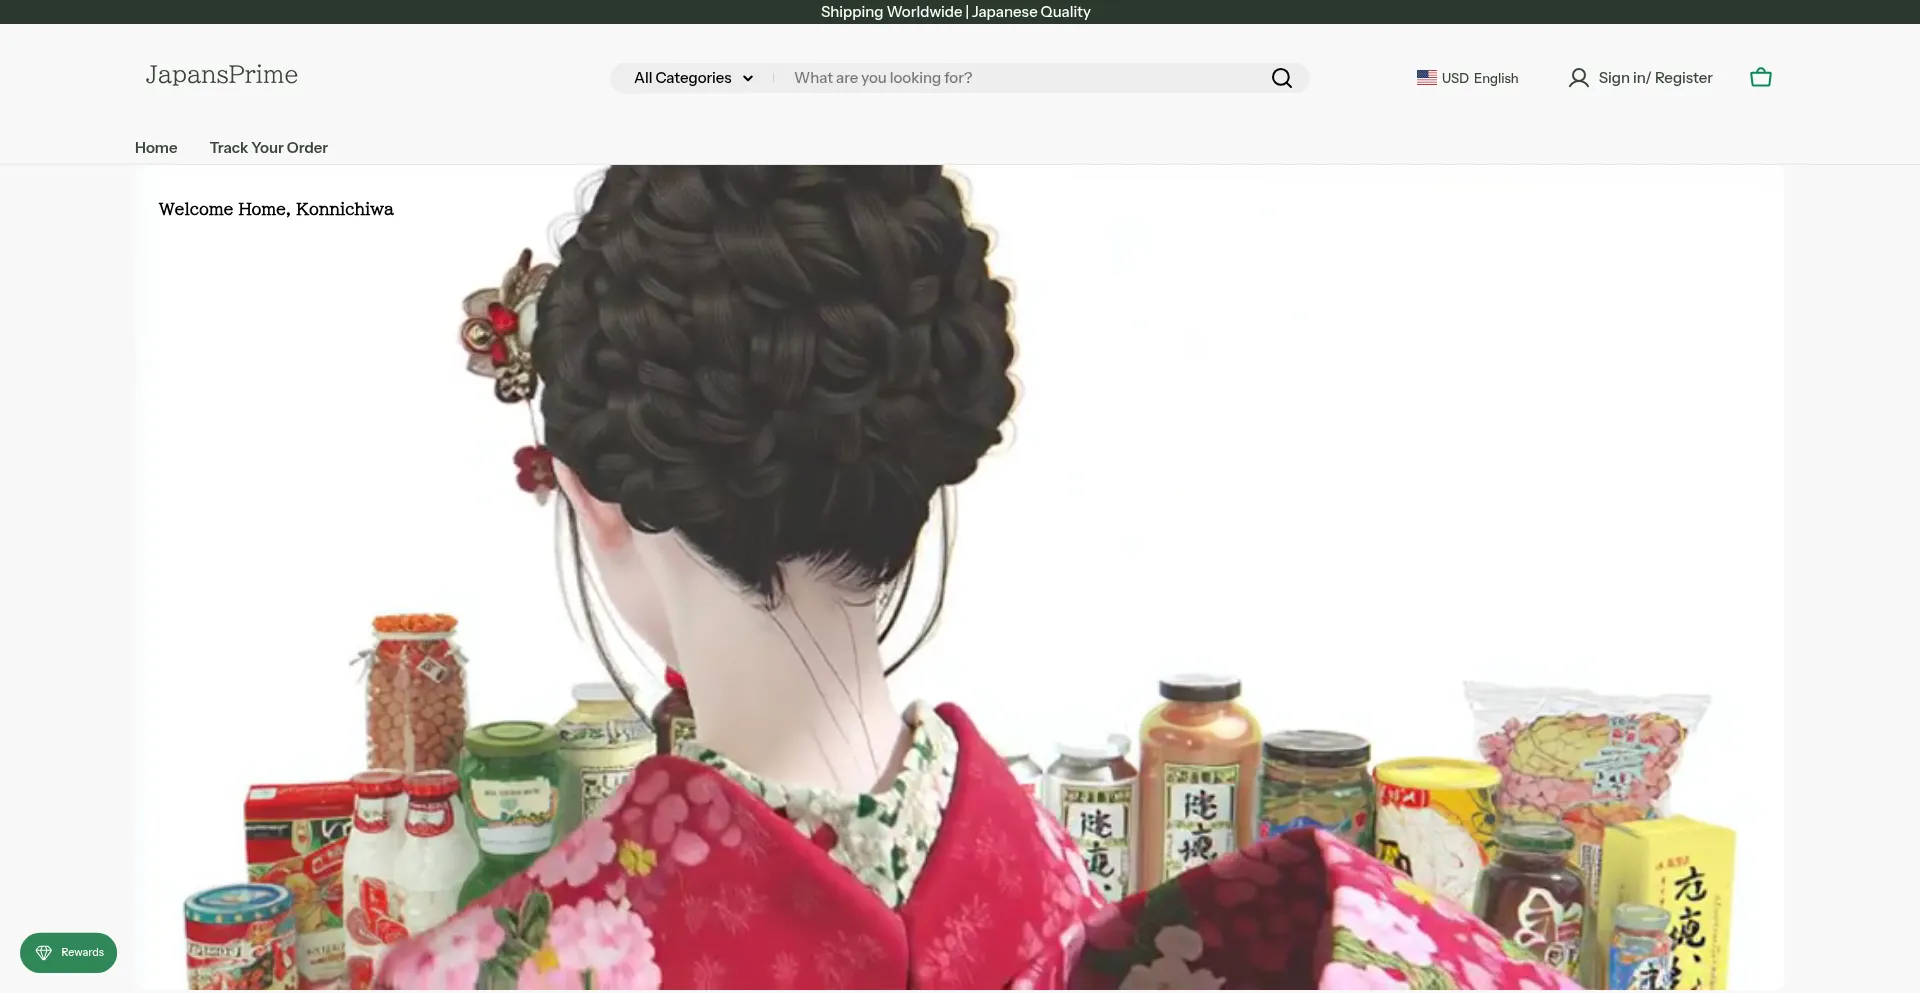Click the US flag currency icon
This screenshot has height=993, width=1920.
[x=1427, y=77]
